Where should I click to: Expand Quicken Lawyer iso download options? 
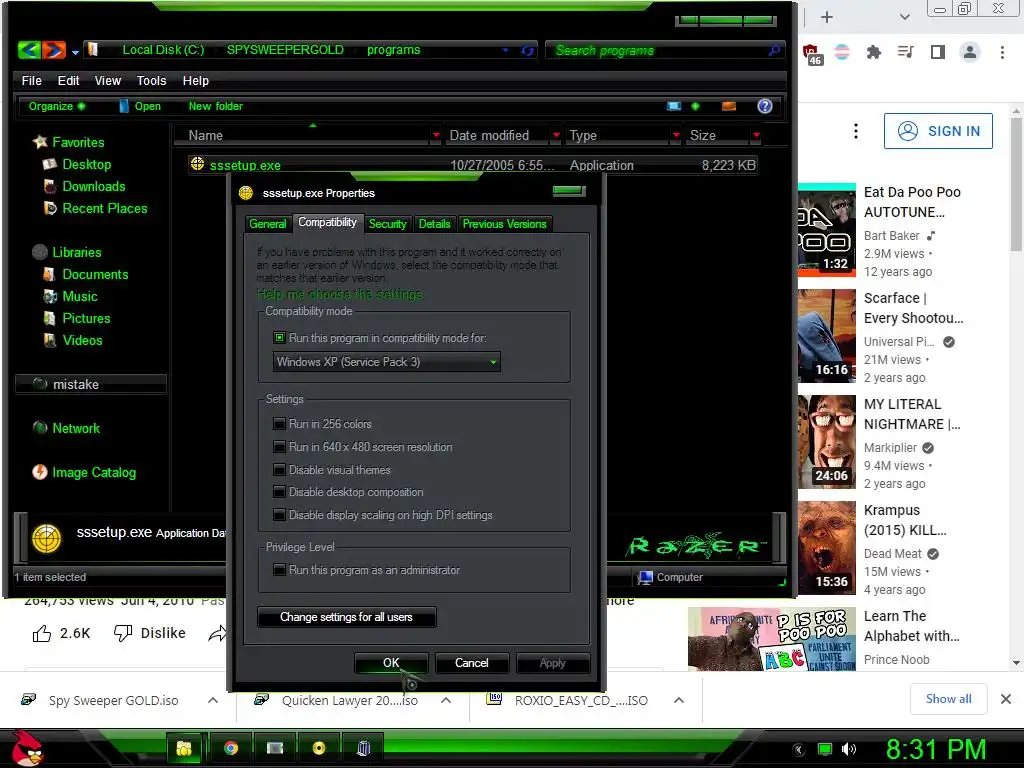point(446,700)
